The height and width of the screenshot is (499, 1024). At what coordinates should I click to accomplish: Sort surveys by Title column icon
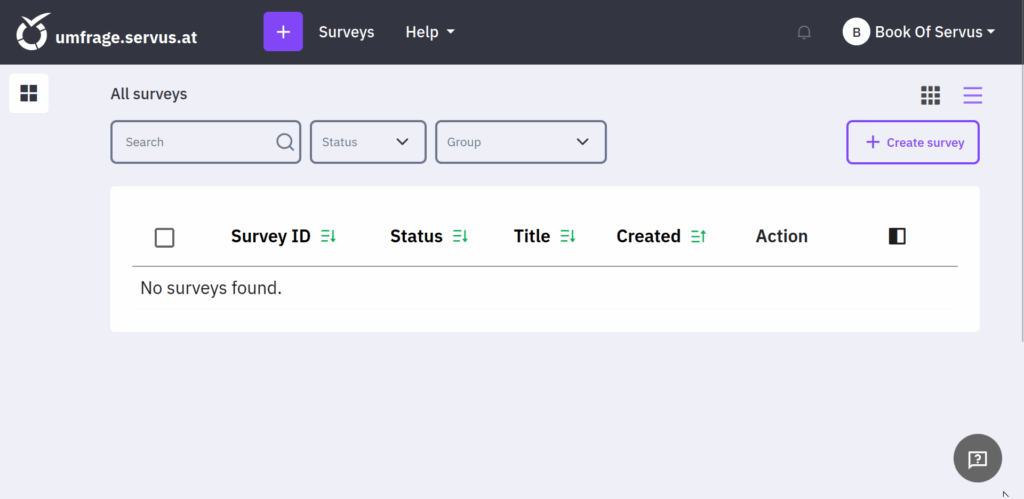click(x=568, y=237)
